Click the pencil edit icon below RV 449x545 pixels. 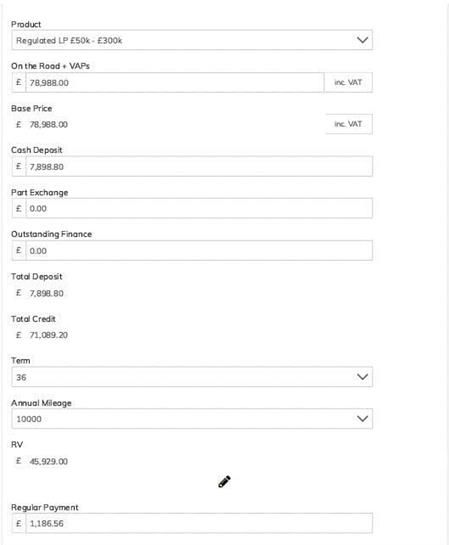point(224,482)
